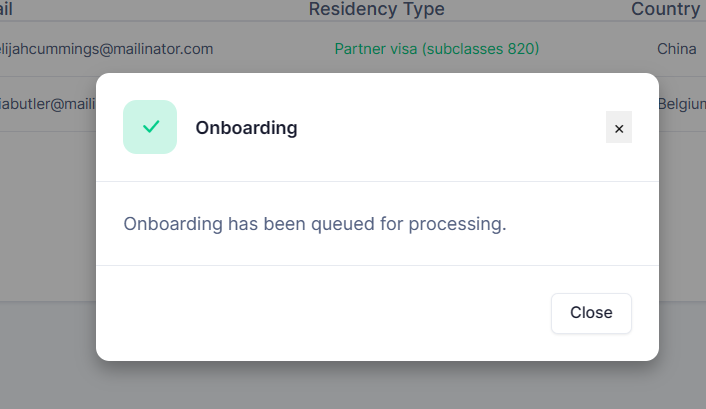Click the partially hidden iabutler email entry
The width and height of the screenshot is (706, 409).
coord(48,104)
